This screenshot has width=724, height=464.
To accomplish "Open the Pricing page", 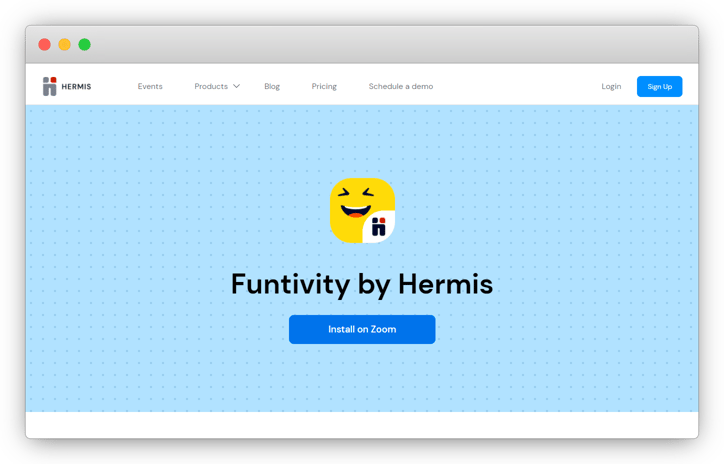I will 324,87.
